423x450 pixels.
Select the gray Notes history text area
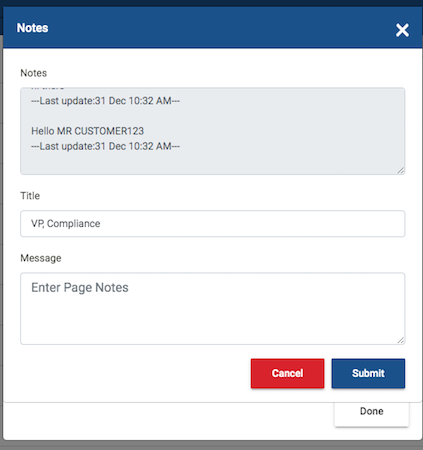coord(213,131)
